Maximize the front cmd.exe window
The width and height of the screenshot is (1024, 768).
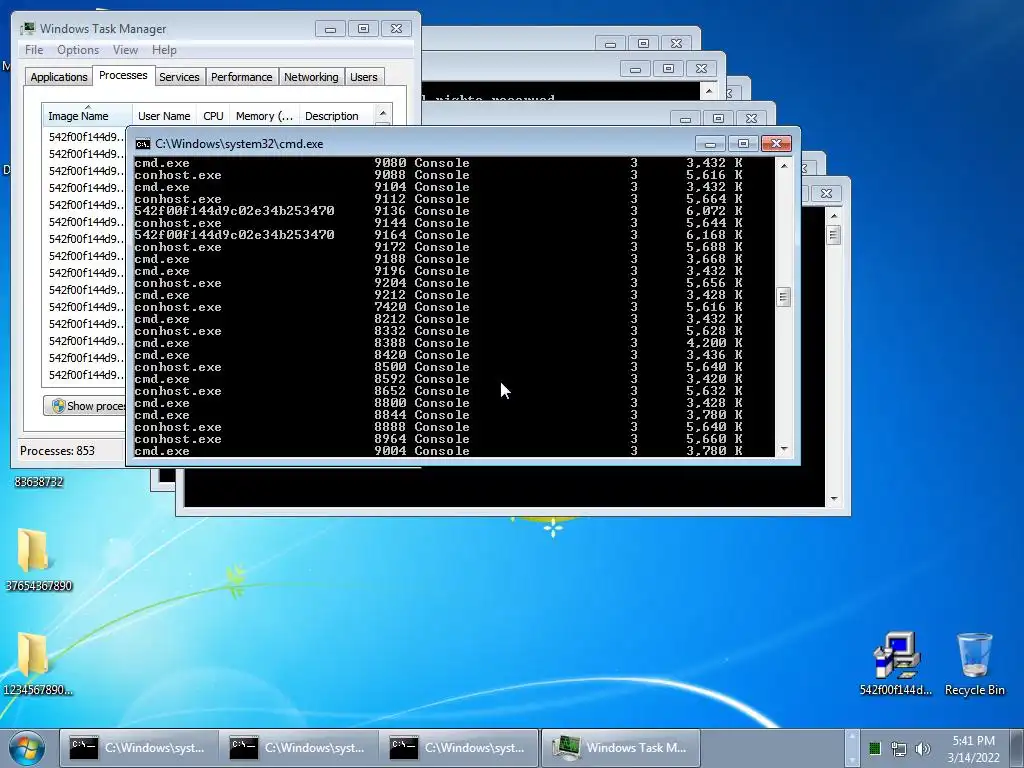(x=743, y=144)
